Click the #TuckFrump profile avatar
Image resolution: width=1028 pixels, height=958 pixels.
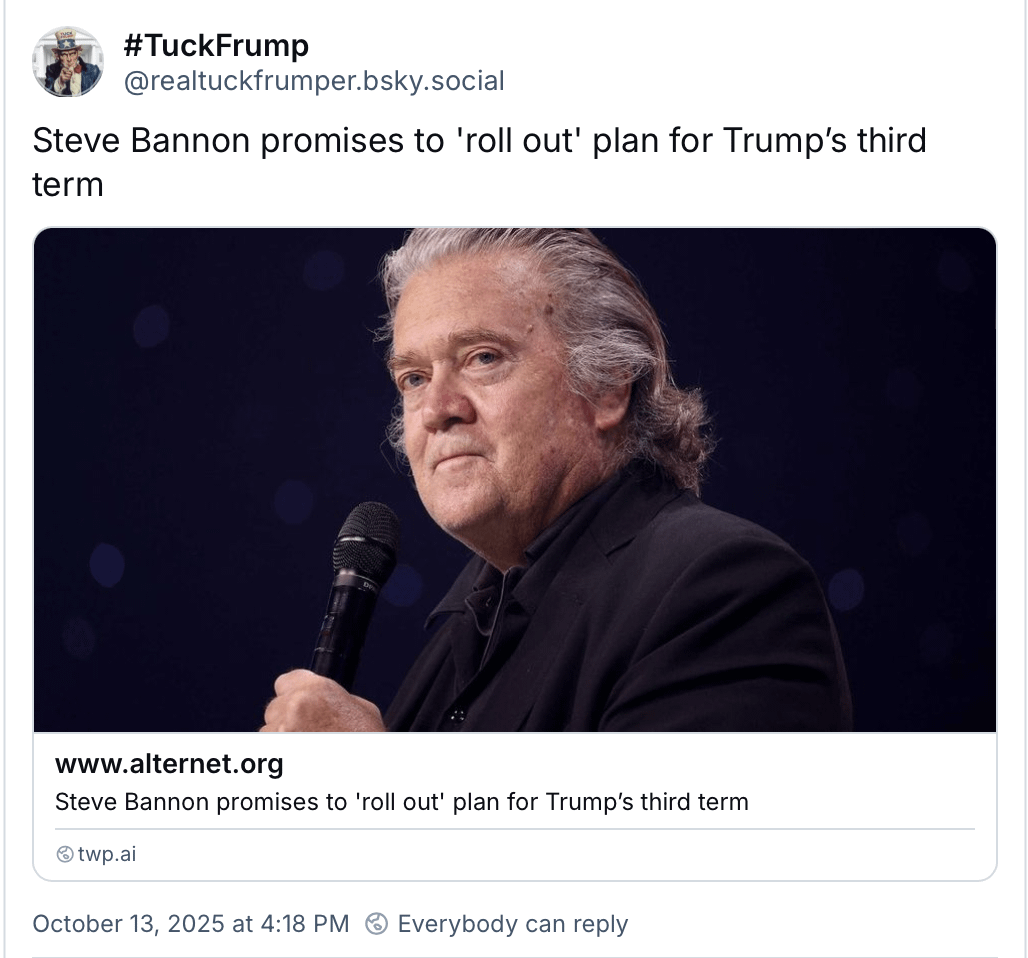pyautogui.click(x=68, y=62)
